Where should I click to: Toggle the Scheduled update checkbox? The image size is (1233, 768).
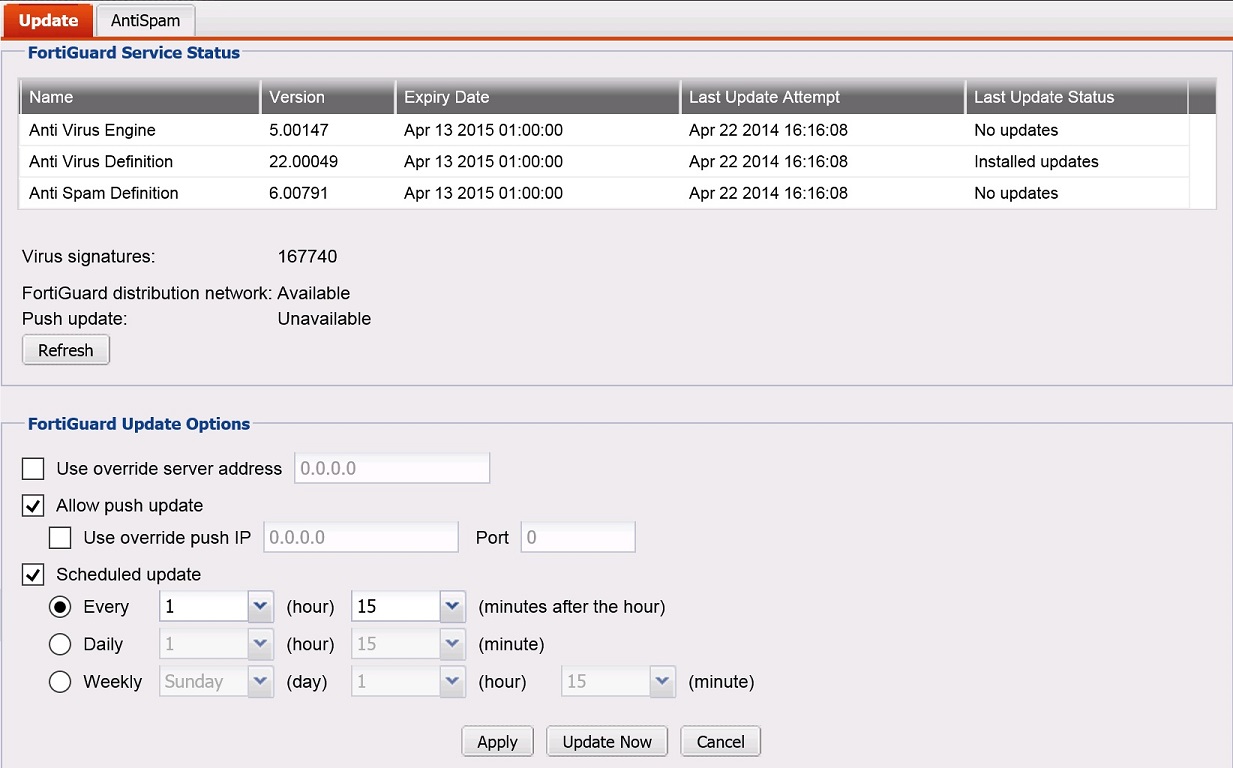click(x=33, y=574)
